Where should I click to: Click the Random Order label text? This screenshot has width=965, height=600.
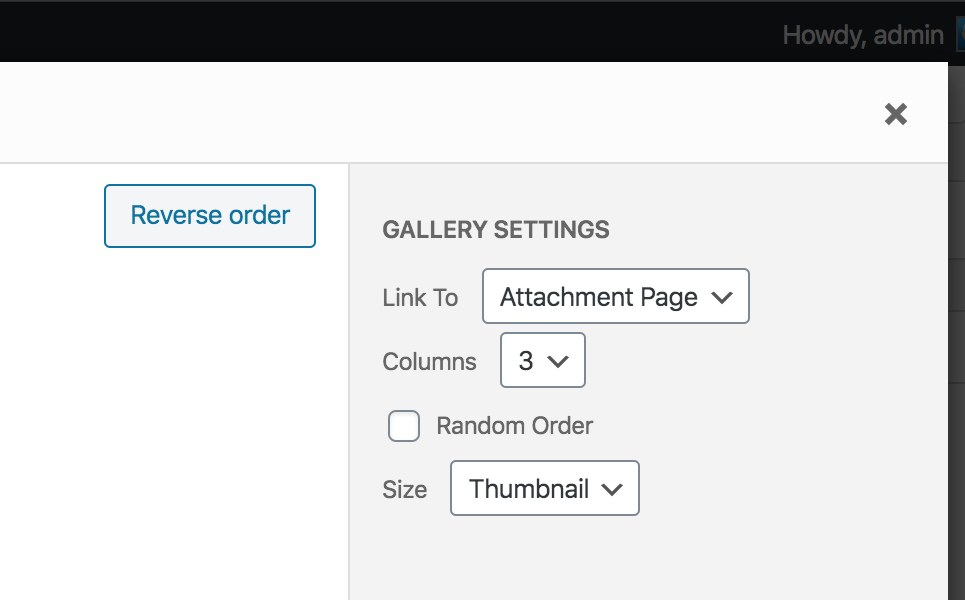515,426
